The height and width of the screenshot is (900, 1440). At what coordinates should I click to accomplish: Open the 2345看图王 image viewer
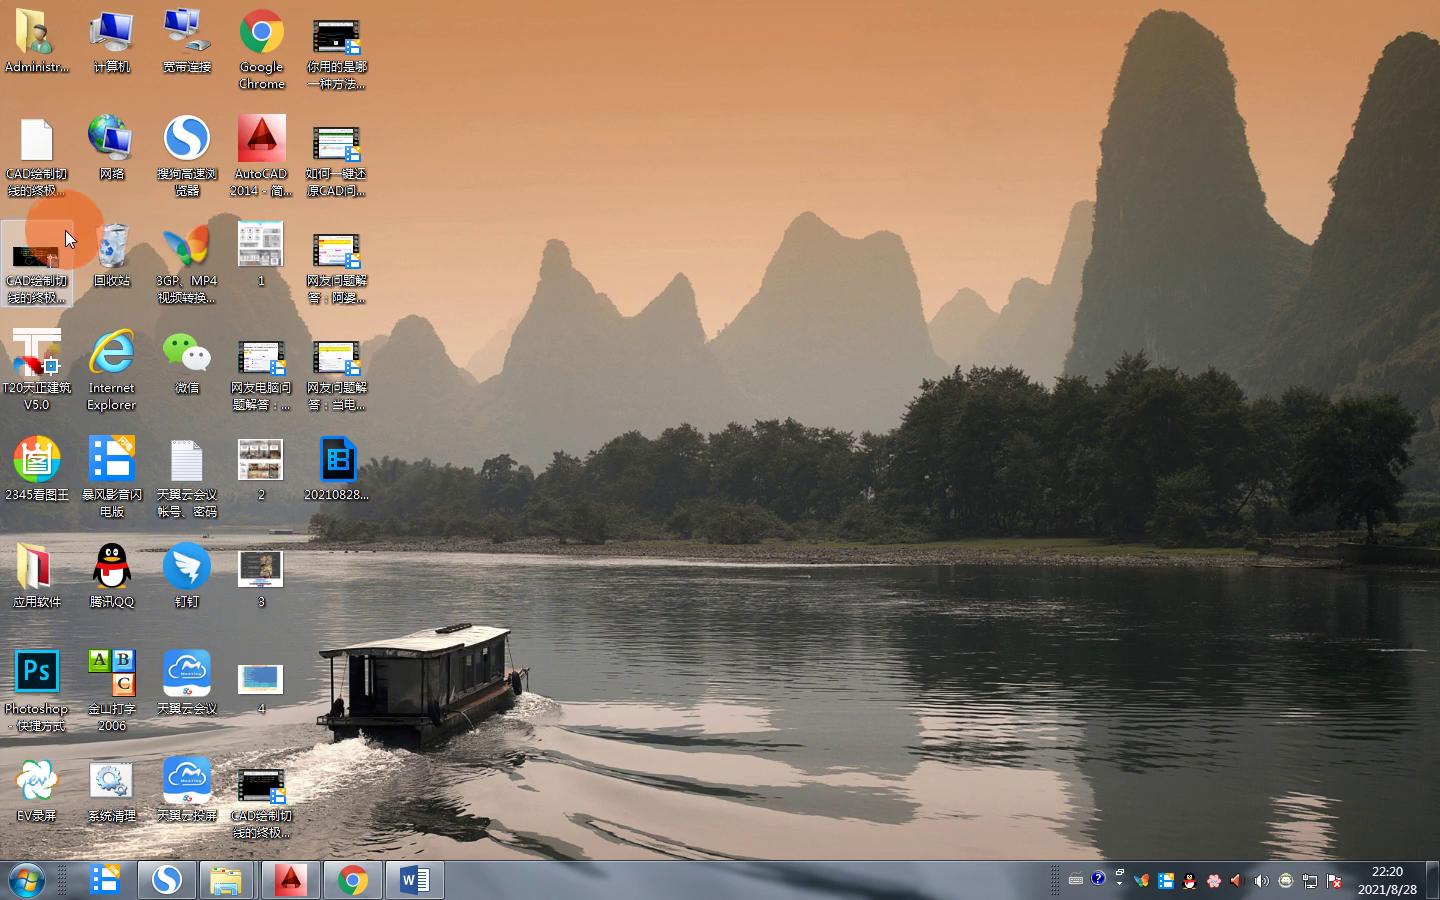[37, 460]
